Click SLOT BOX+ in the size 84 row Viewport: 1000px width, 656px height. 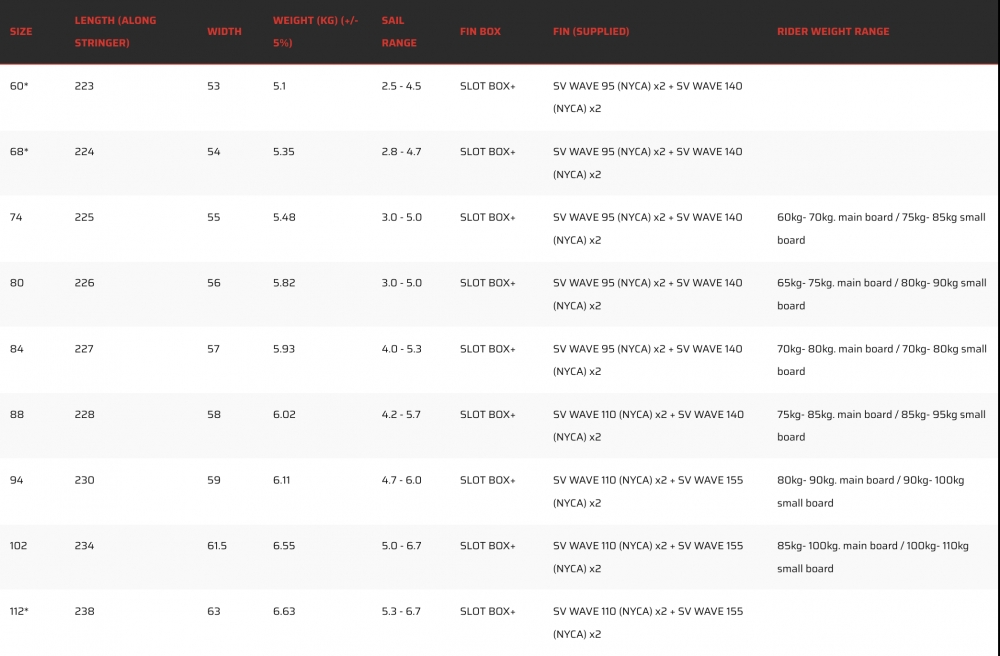tap(487, 349)
